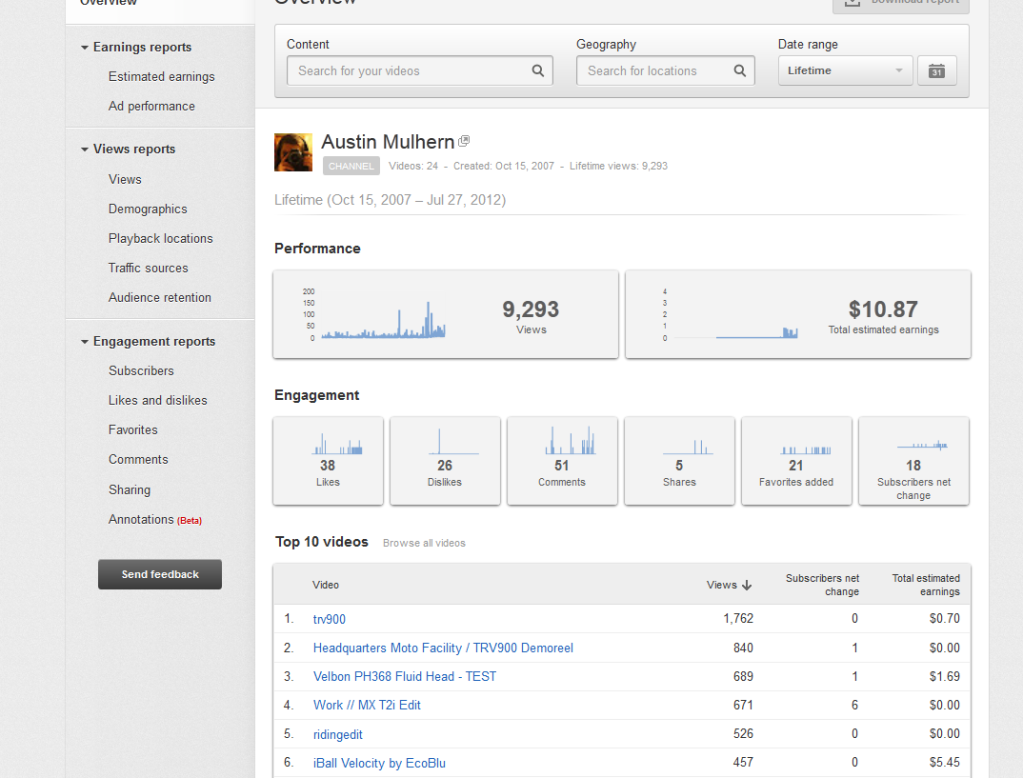This screenshot has width=1023, height=778.
Task: Go to Demographics report
Action: (148, 209)
